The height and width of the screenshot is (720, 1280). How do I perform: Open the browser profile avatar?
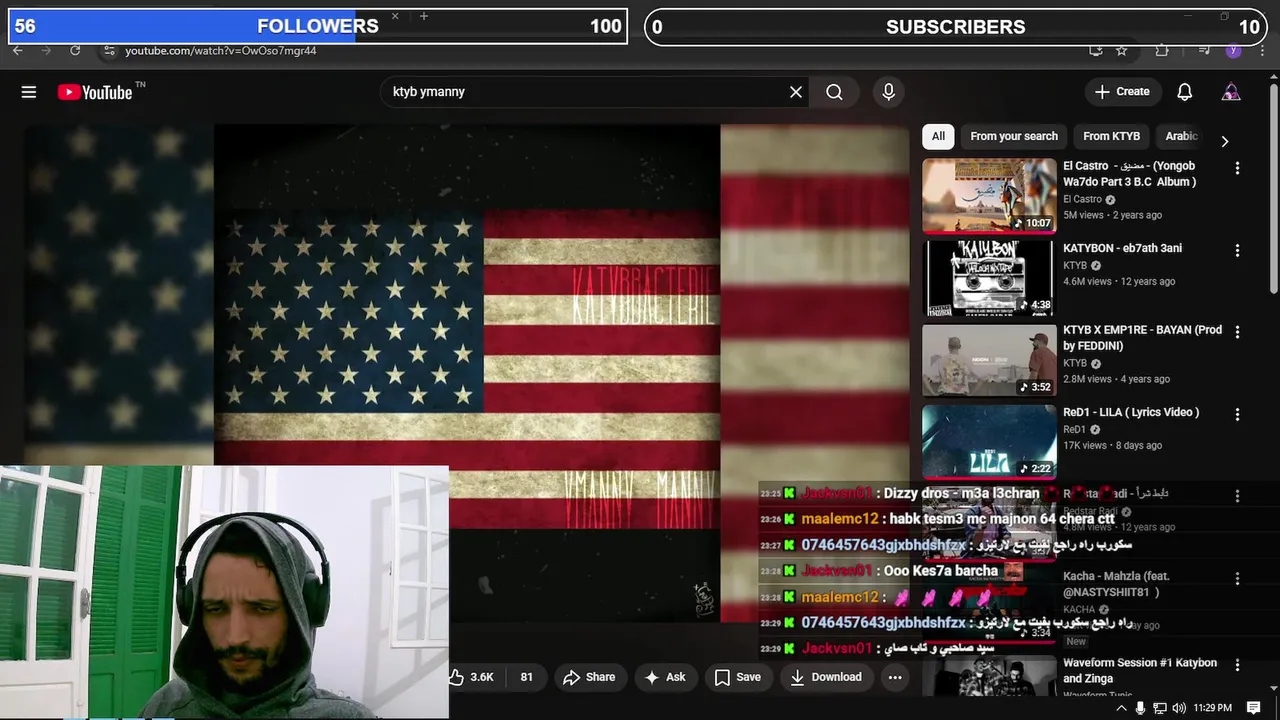coord(1233,50)
